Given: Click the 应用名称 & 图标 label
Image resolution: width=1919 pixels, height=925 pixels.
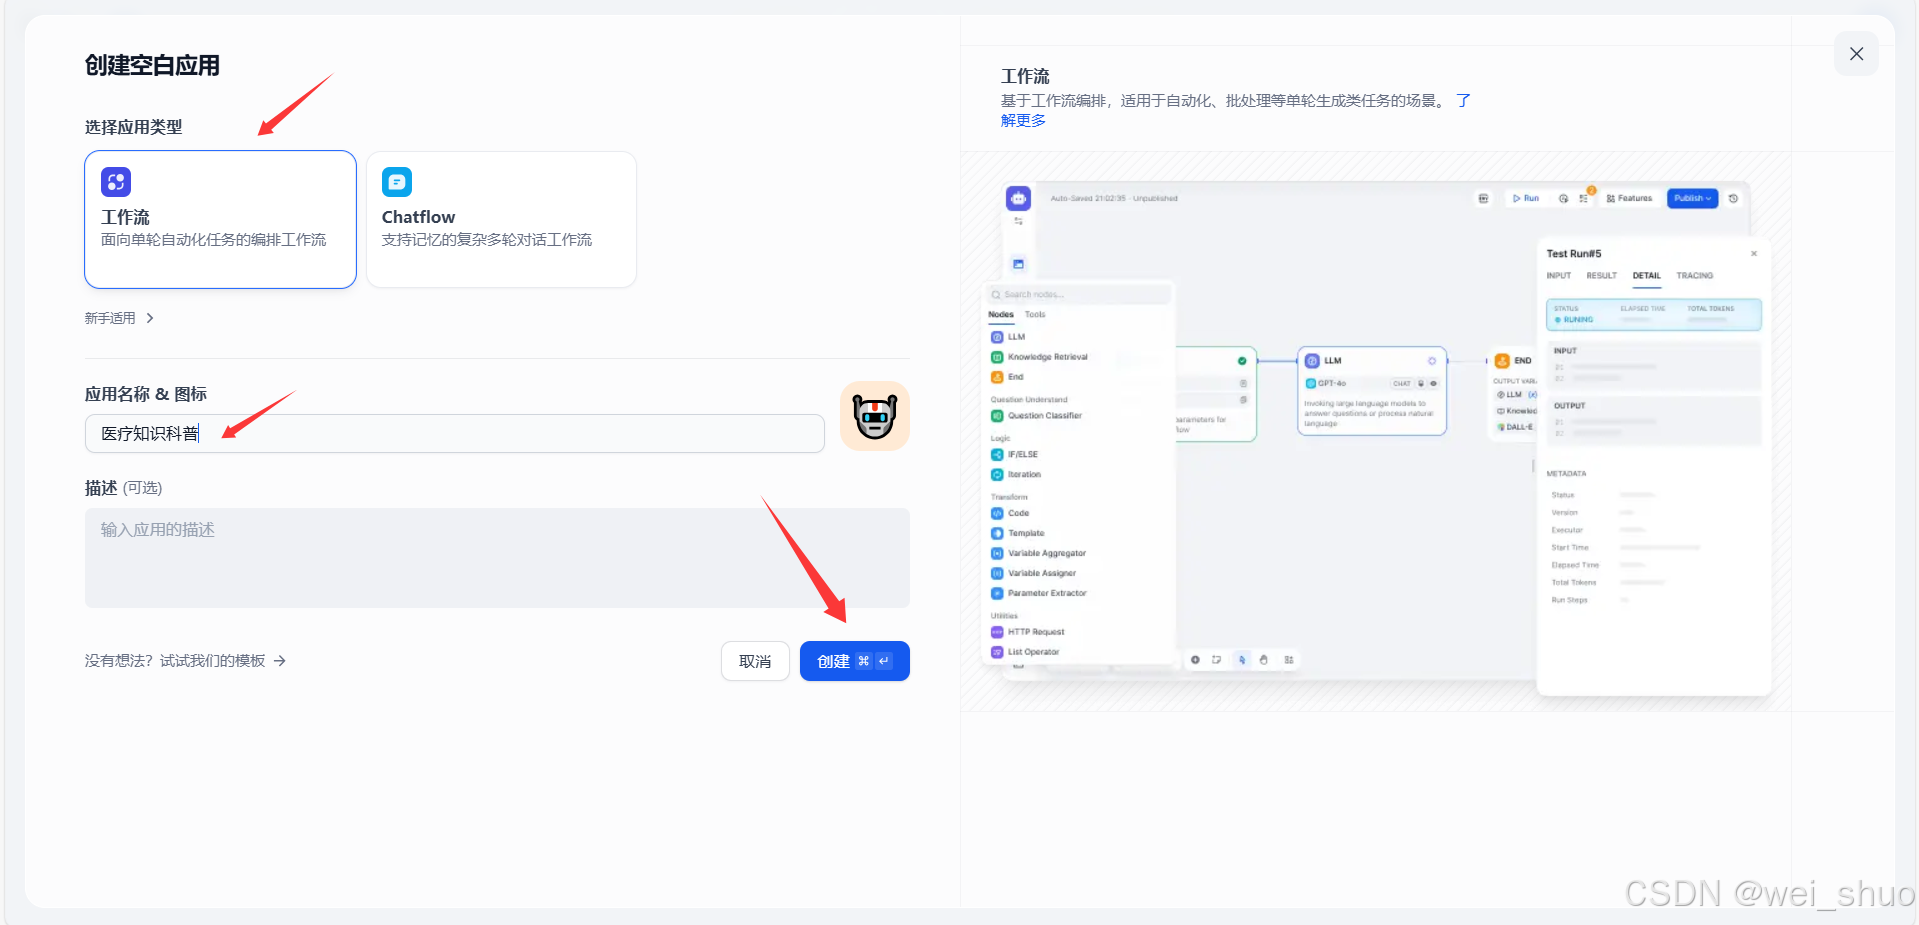Looking at the screenshot, I should [x=146, y=394].
